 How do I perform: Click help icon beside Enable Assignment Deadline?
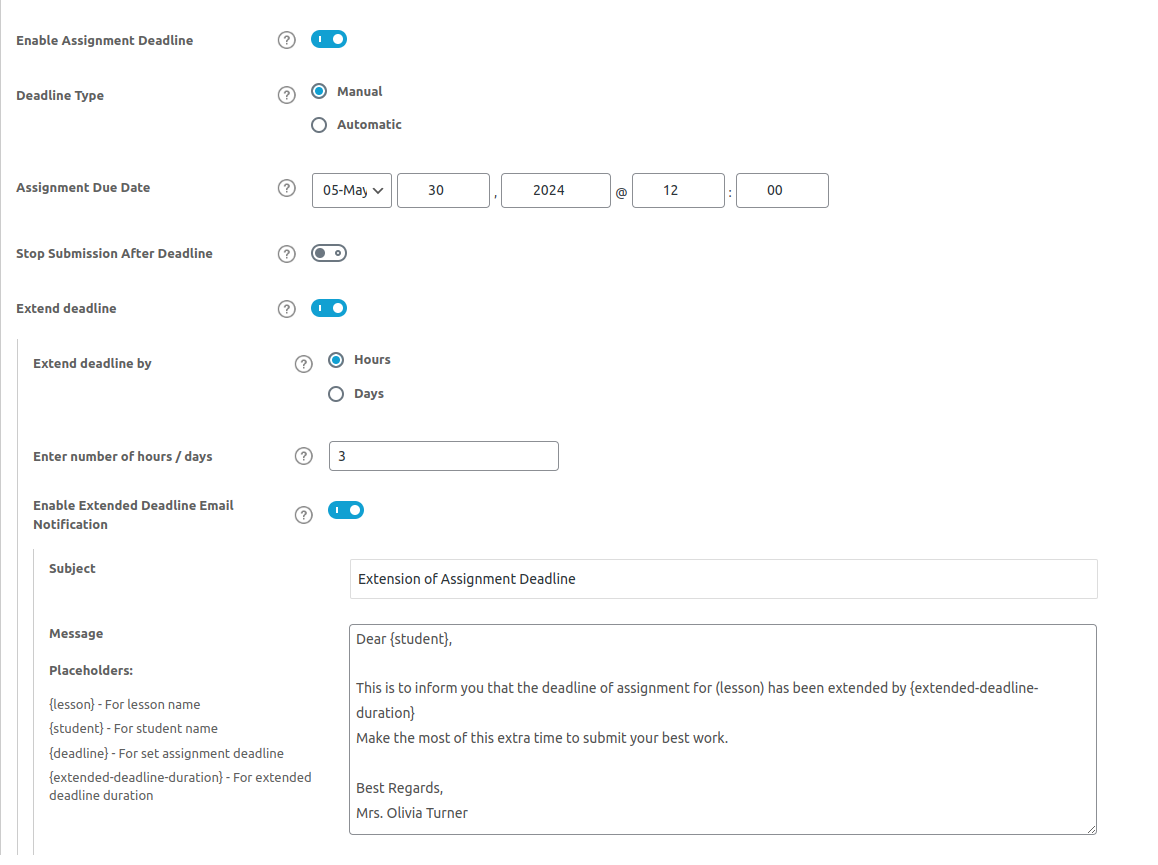(286, 40)
